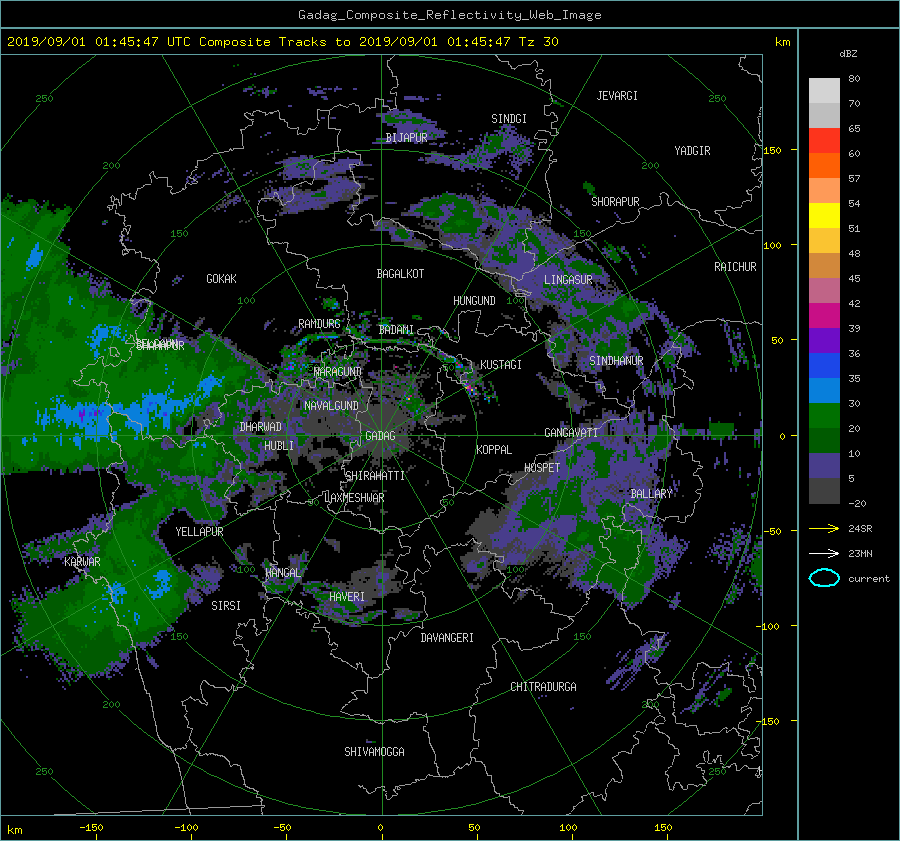Click the HANGAL city label
The image size is (900, 841).
click(x=282, y=573)
